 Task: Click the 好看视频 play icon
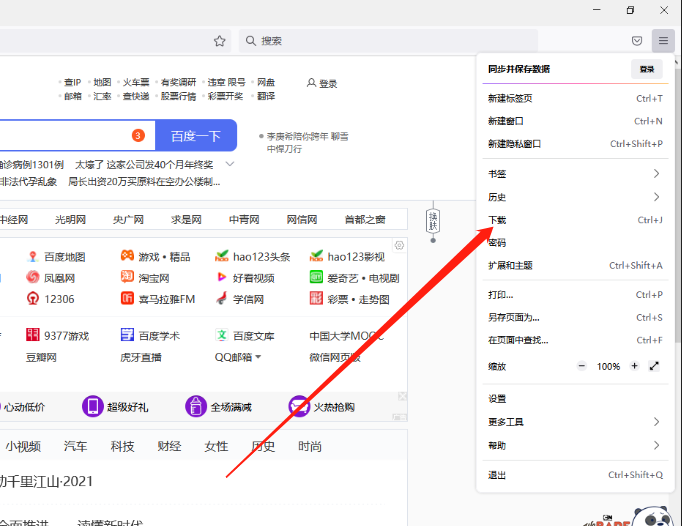[x=222, y=277]
